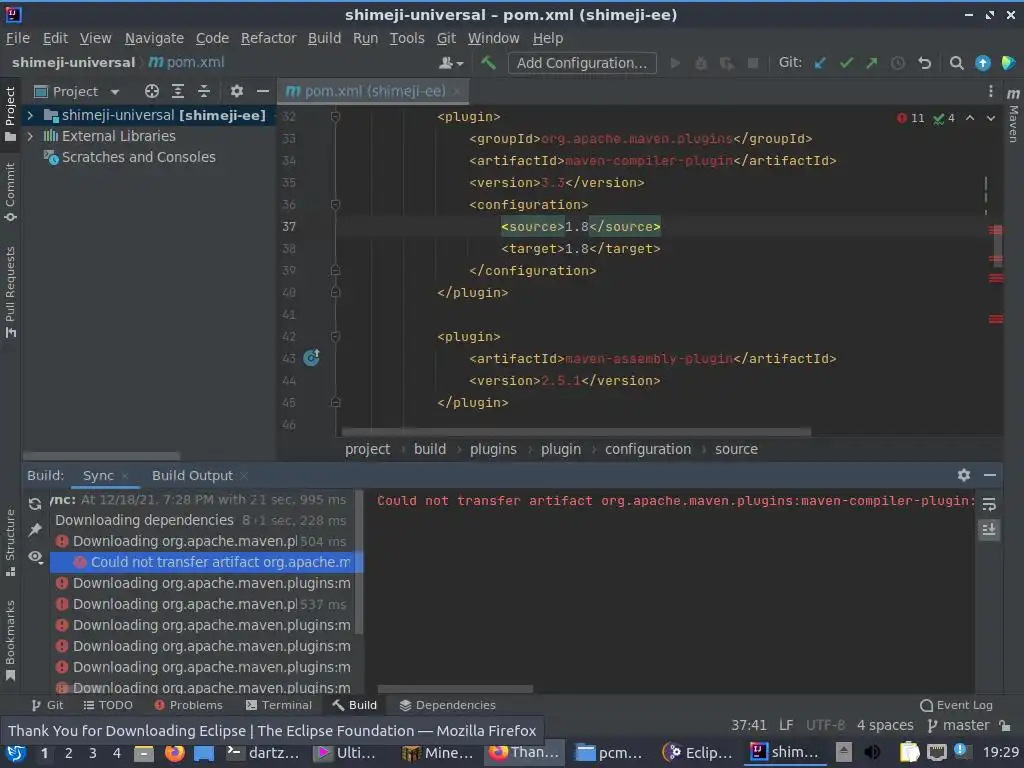This screenshot has width=1024, height=768.
Task: Click the Git commit checkmark icon
Action: [846, 63]
